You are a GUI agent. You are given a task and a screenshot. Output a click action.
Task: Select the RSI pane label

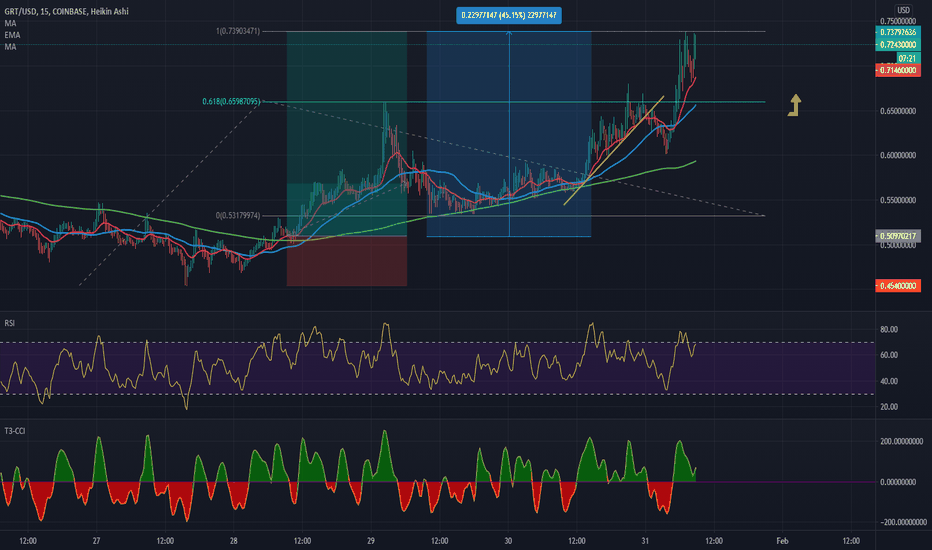click(10, 323)
